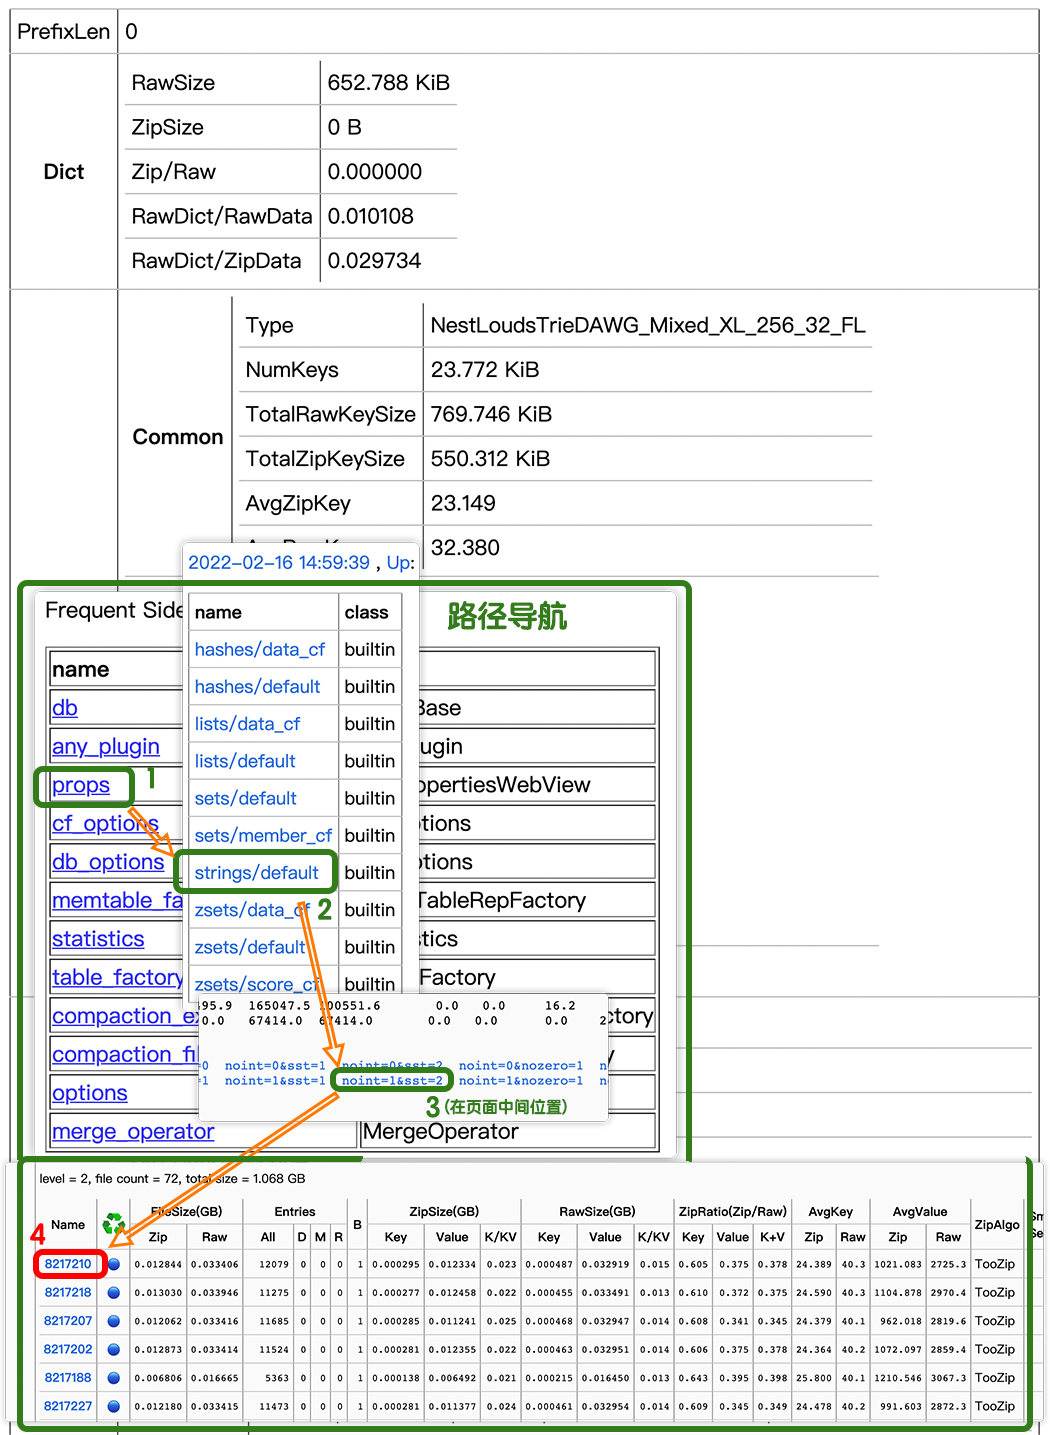Open the lists/default link
Image resolution: width=1050 pixels, height=1435 pixels.
click(245, 761)
